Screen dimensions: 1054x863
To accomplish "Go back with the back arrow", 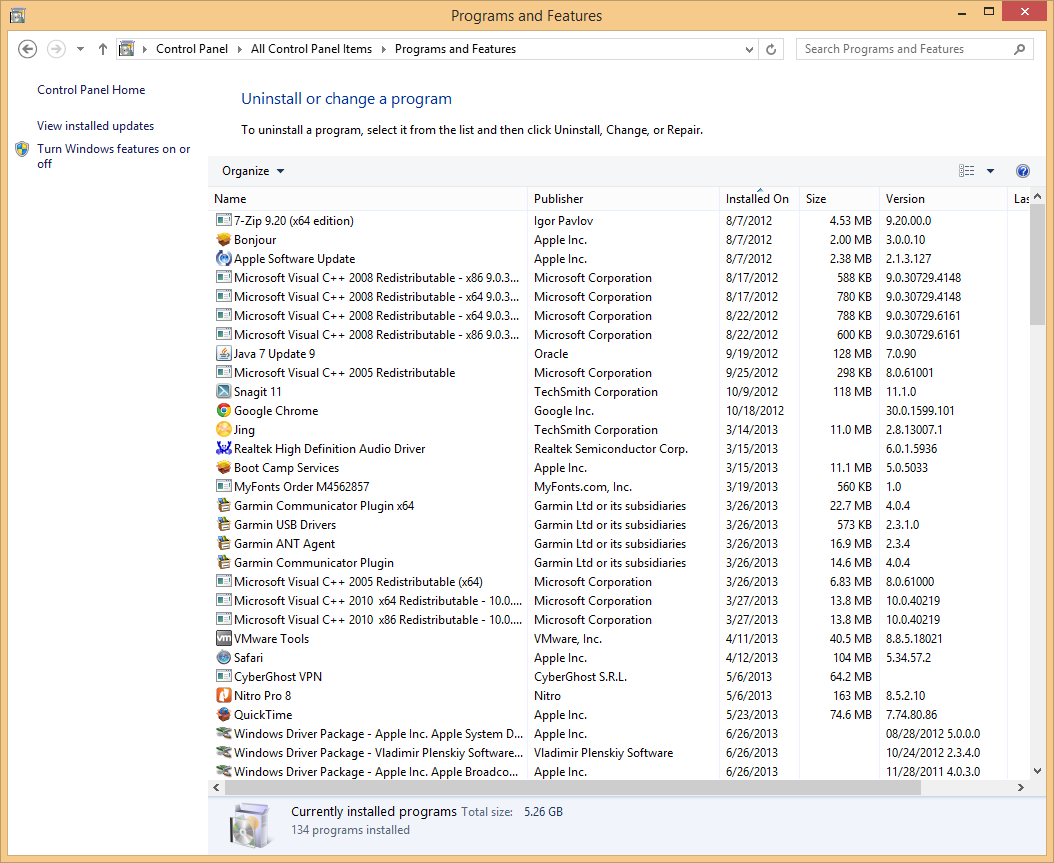I will point(28,49).
